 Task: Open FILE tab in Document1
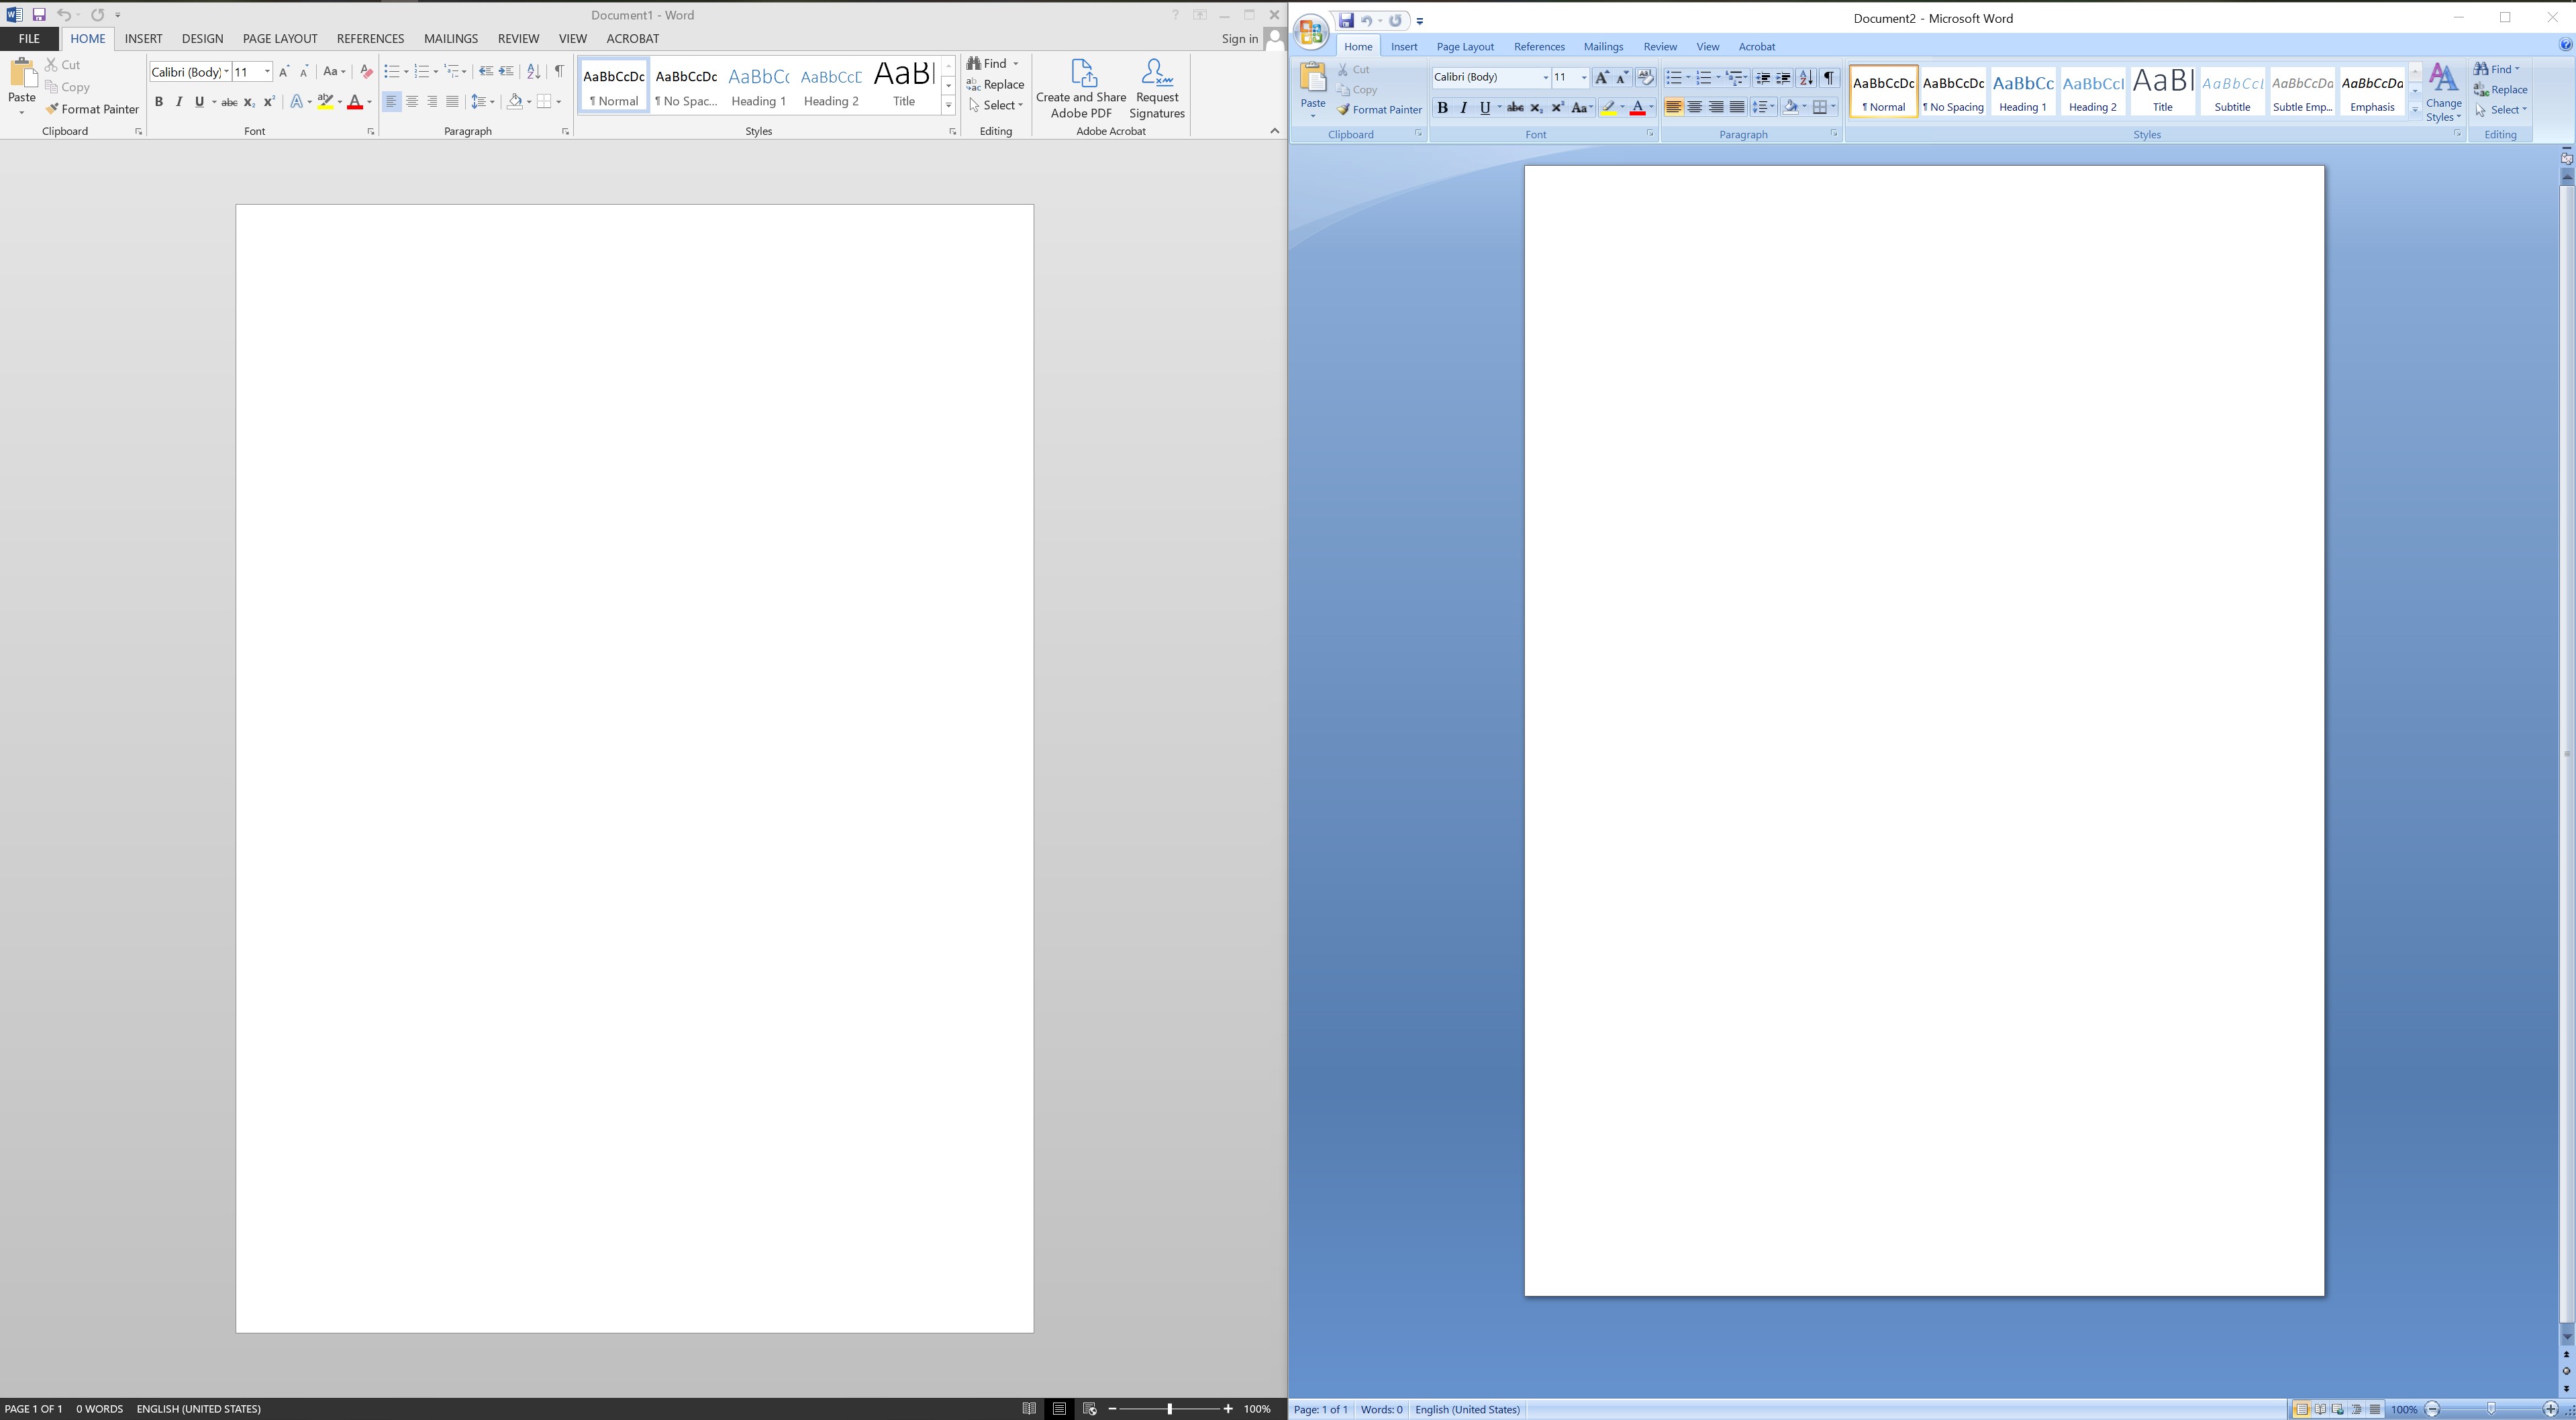(x=29, y=39)
